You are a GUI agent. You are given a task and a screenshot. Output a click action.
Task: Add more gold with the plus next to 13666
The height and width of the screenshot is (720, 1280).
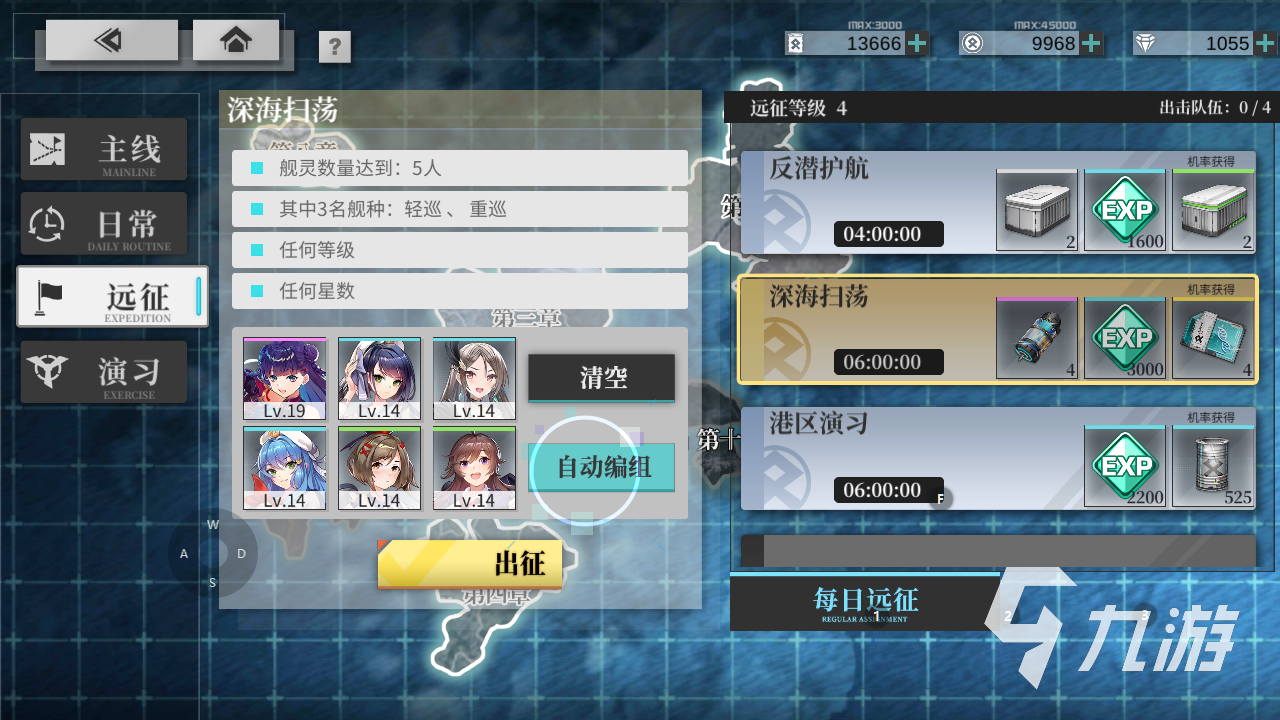click(917, 43)
